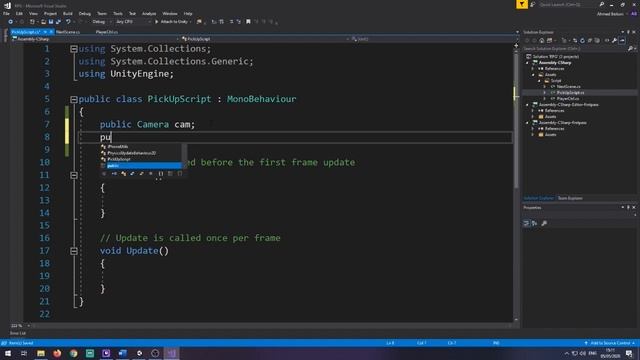Expand NextScene.cs node in Solution Explorer
The width and height of the screenshot is (640, 360).
point(544,87)
